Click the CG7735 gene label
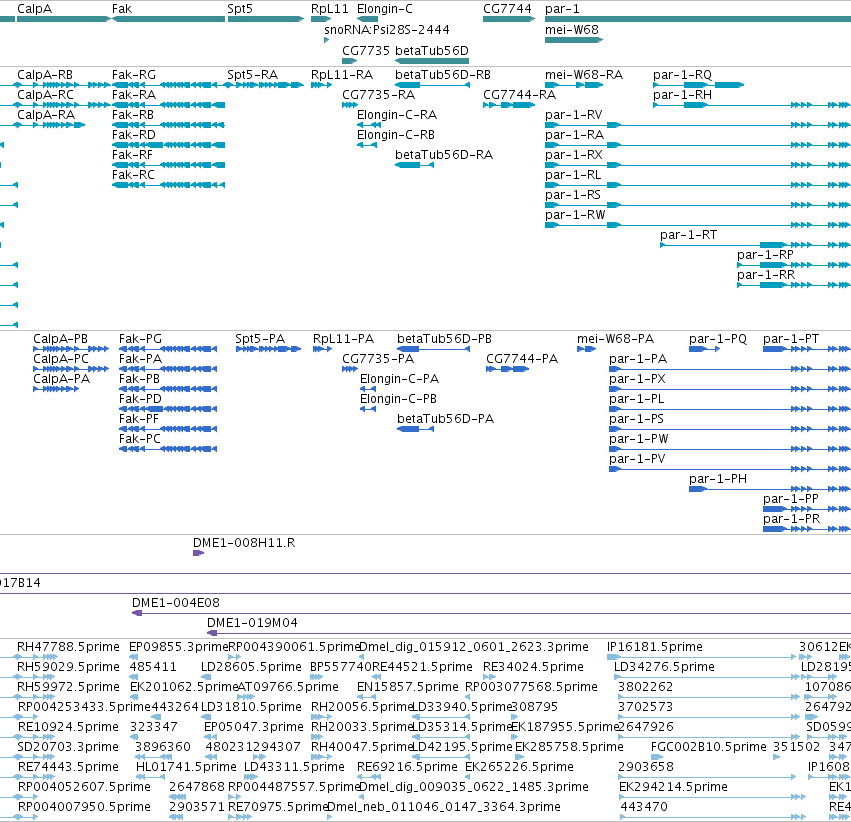Screen dimensions: 851x822 365,50
